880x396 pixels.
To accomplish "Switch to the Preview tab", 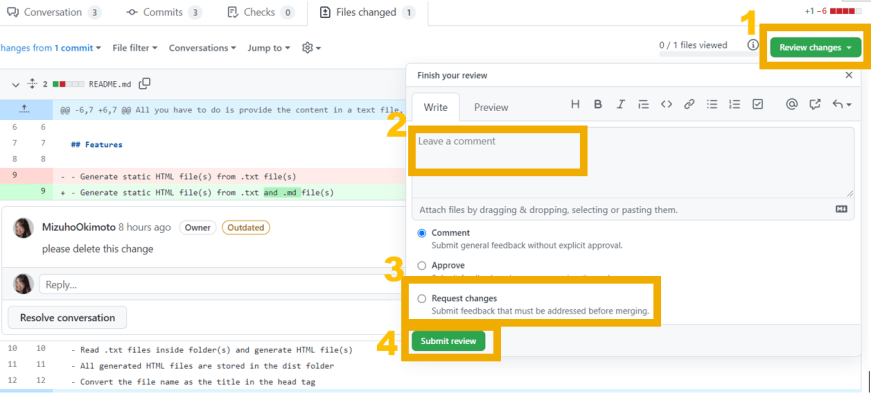I will 491,107.
